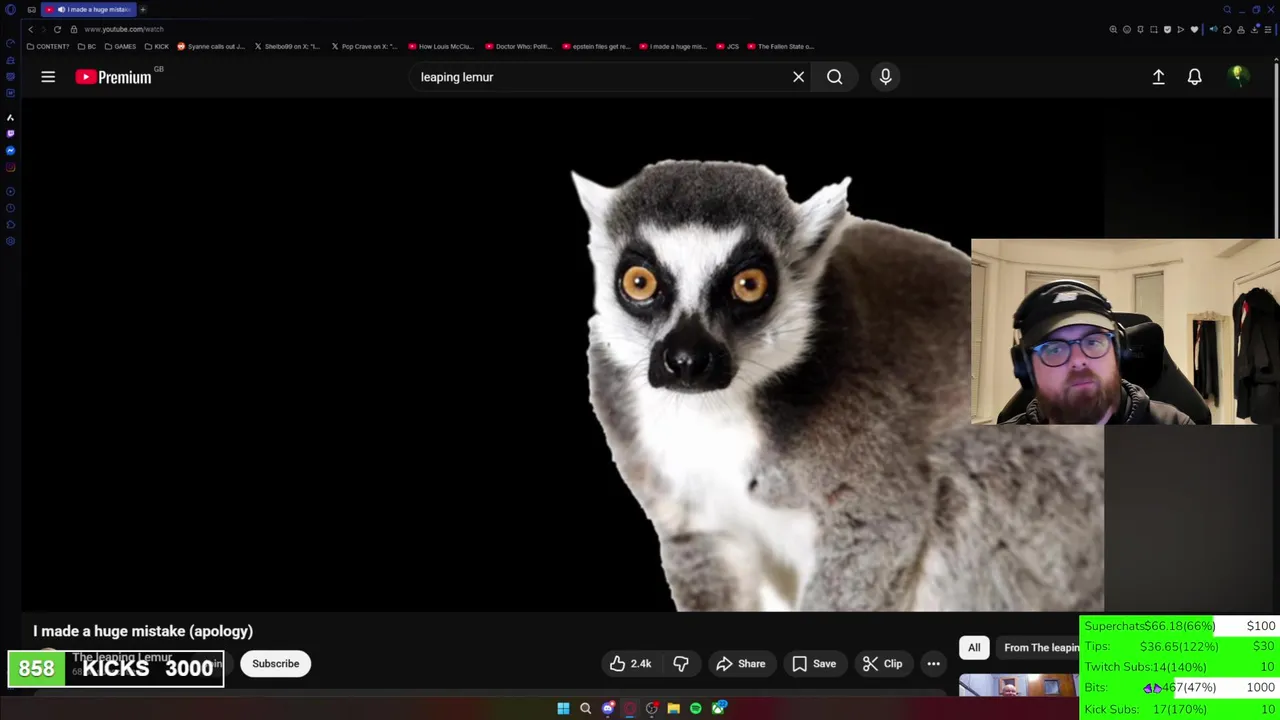
Task: Open Spotify from the taskbar
Action: [695, 709]
